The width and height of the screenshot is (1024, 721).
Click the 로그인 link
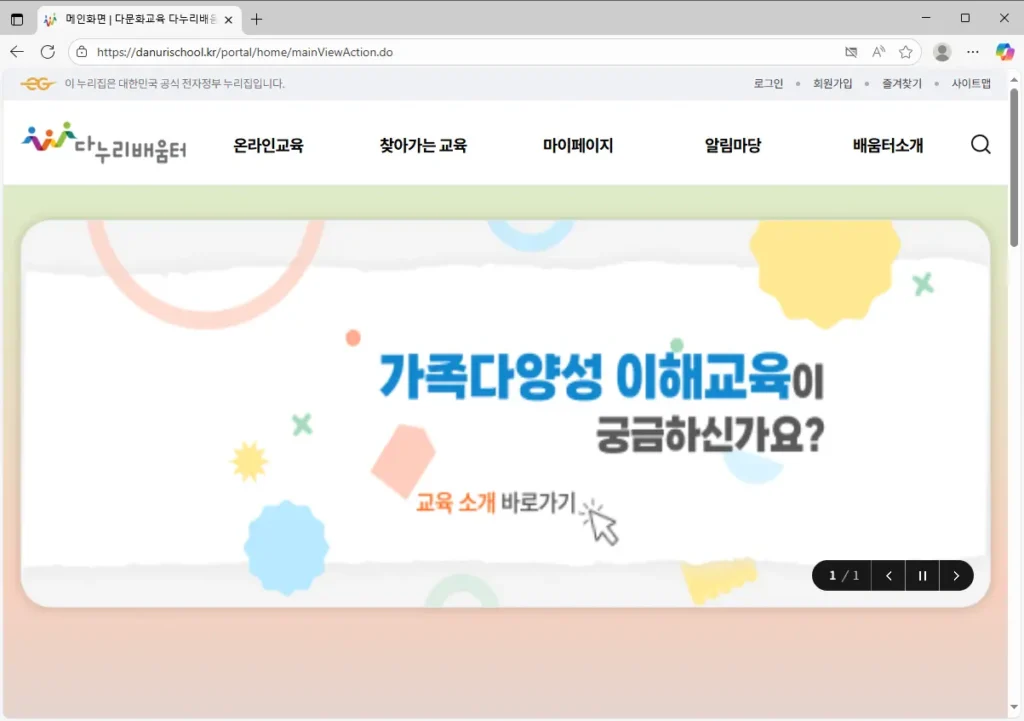coord(767,84)
